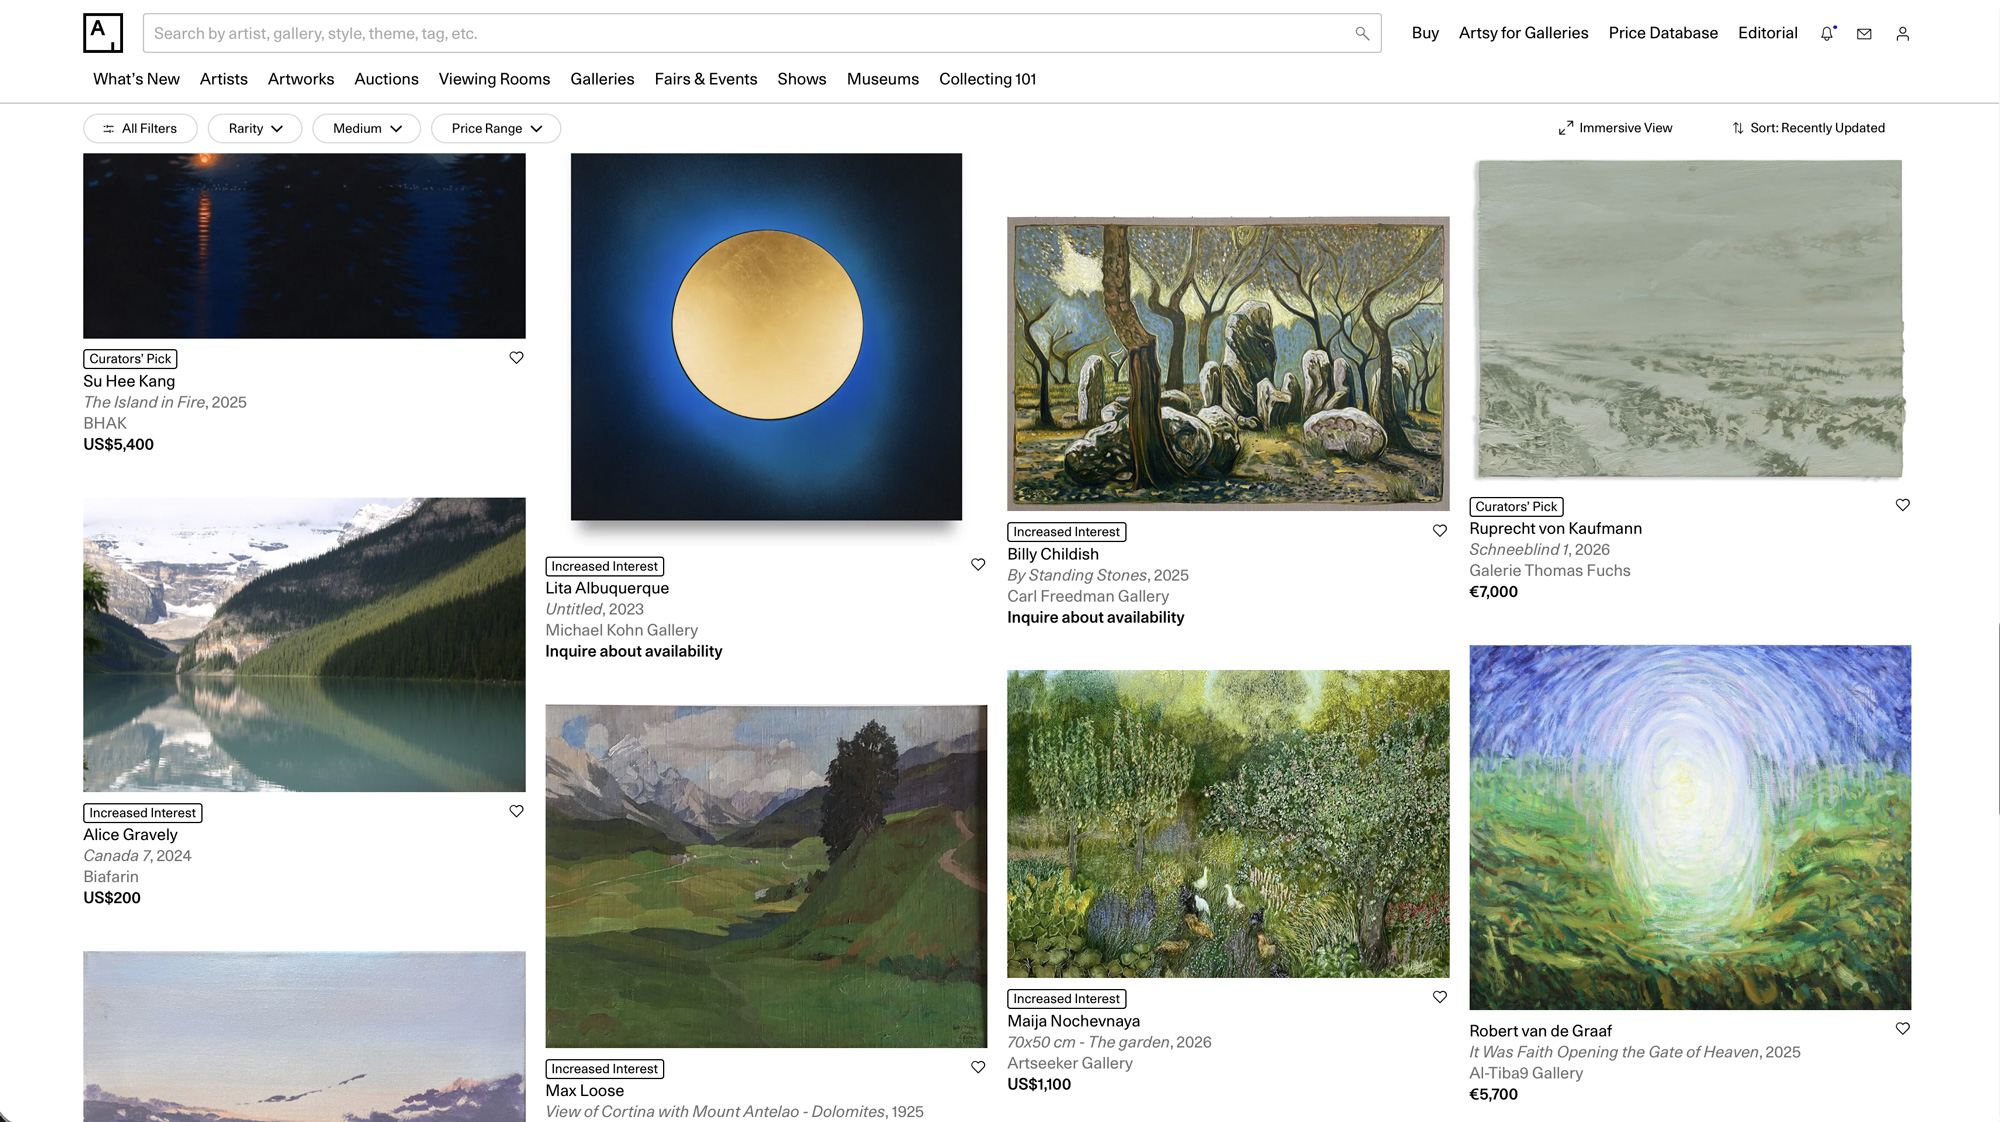Click artist name Maija Nochevnaya

1073,1021
